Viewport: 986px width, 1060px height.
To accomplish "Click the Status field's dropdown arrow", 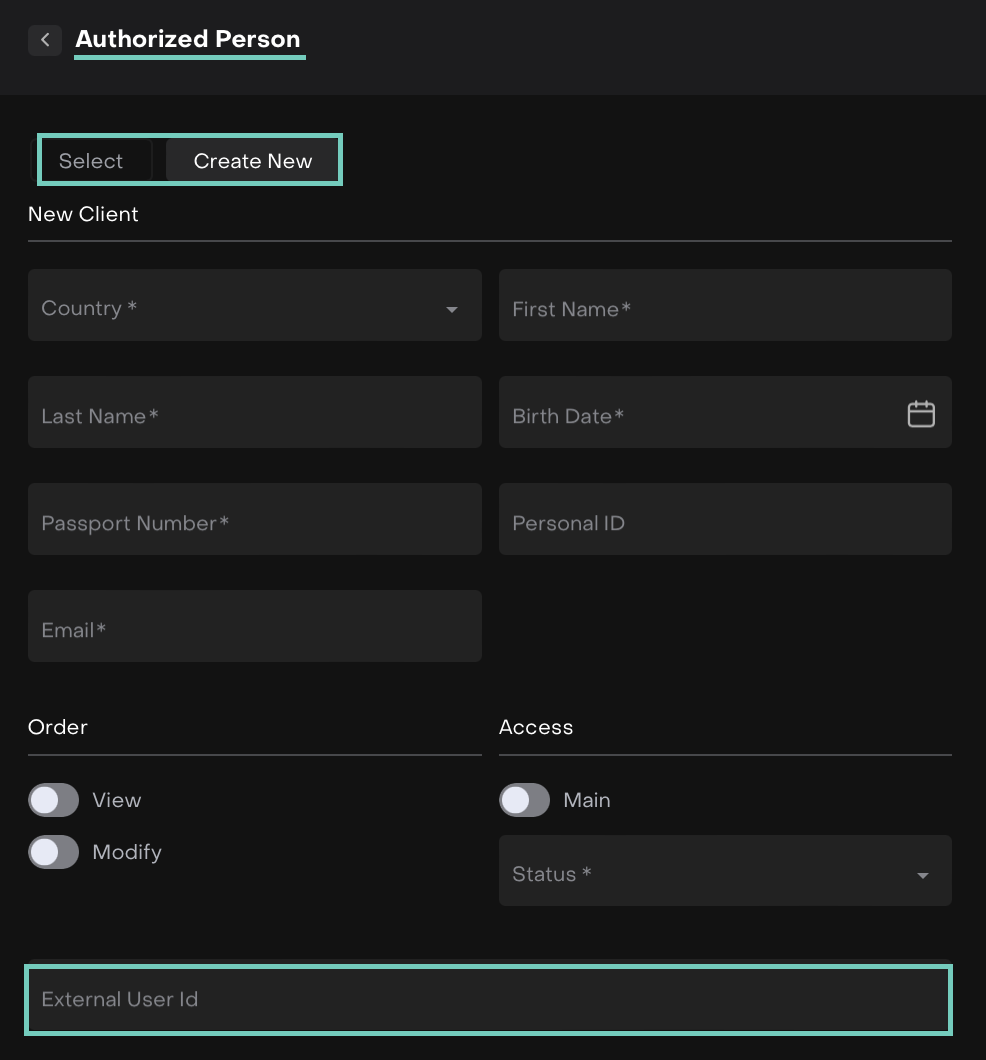I will [x=922, y=876].
